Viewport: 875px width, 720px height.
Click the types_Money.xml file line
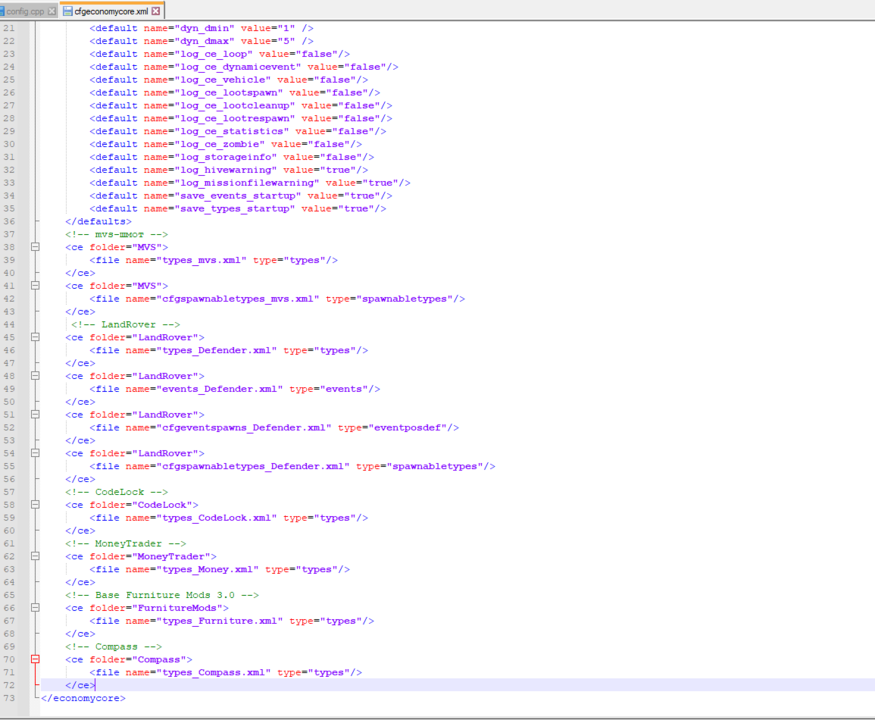point(220,569)
